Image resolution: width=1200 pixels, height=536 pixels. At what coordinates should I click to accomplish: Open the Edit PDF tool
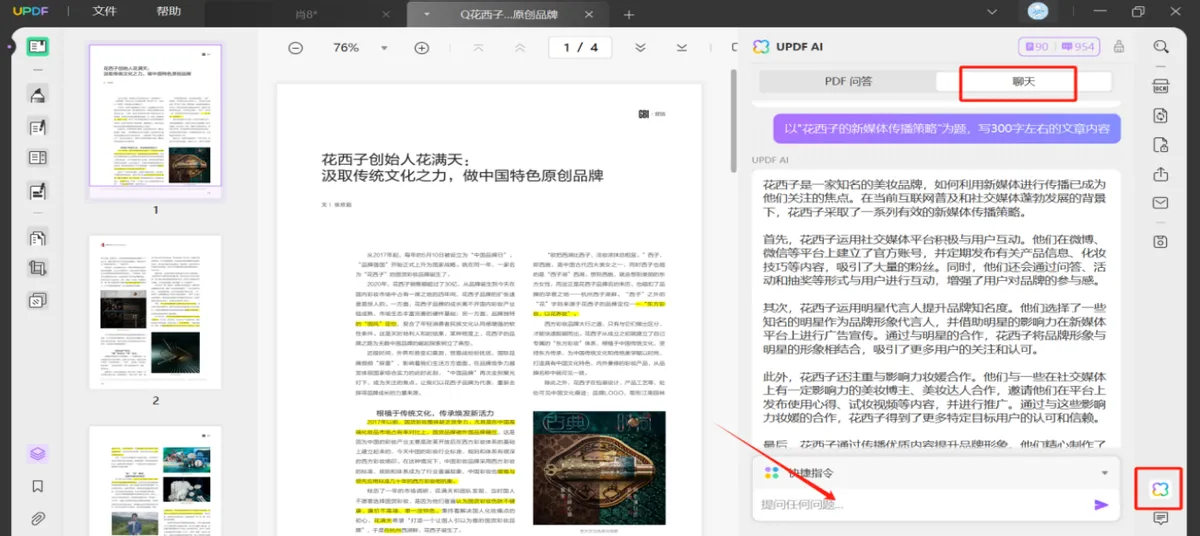pyautogui.click(x=38, y=127)
